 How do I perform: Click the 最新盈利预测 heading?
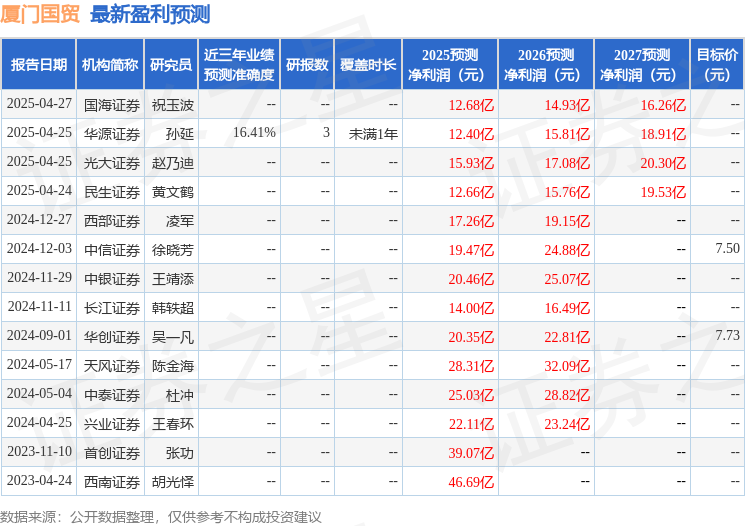[x=150, y=14]
